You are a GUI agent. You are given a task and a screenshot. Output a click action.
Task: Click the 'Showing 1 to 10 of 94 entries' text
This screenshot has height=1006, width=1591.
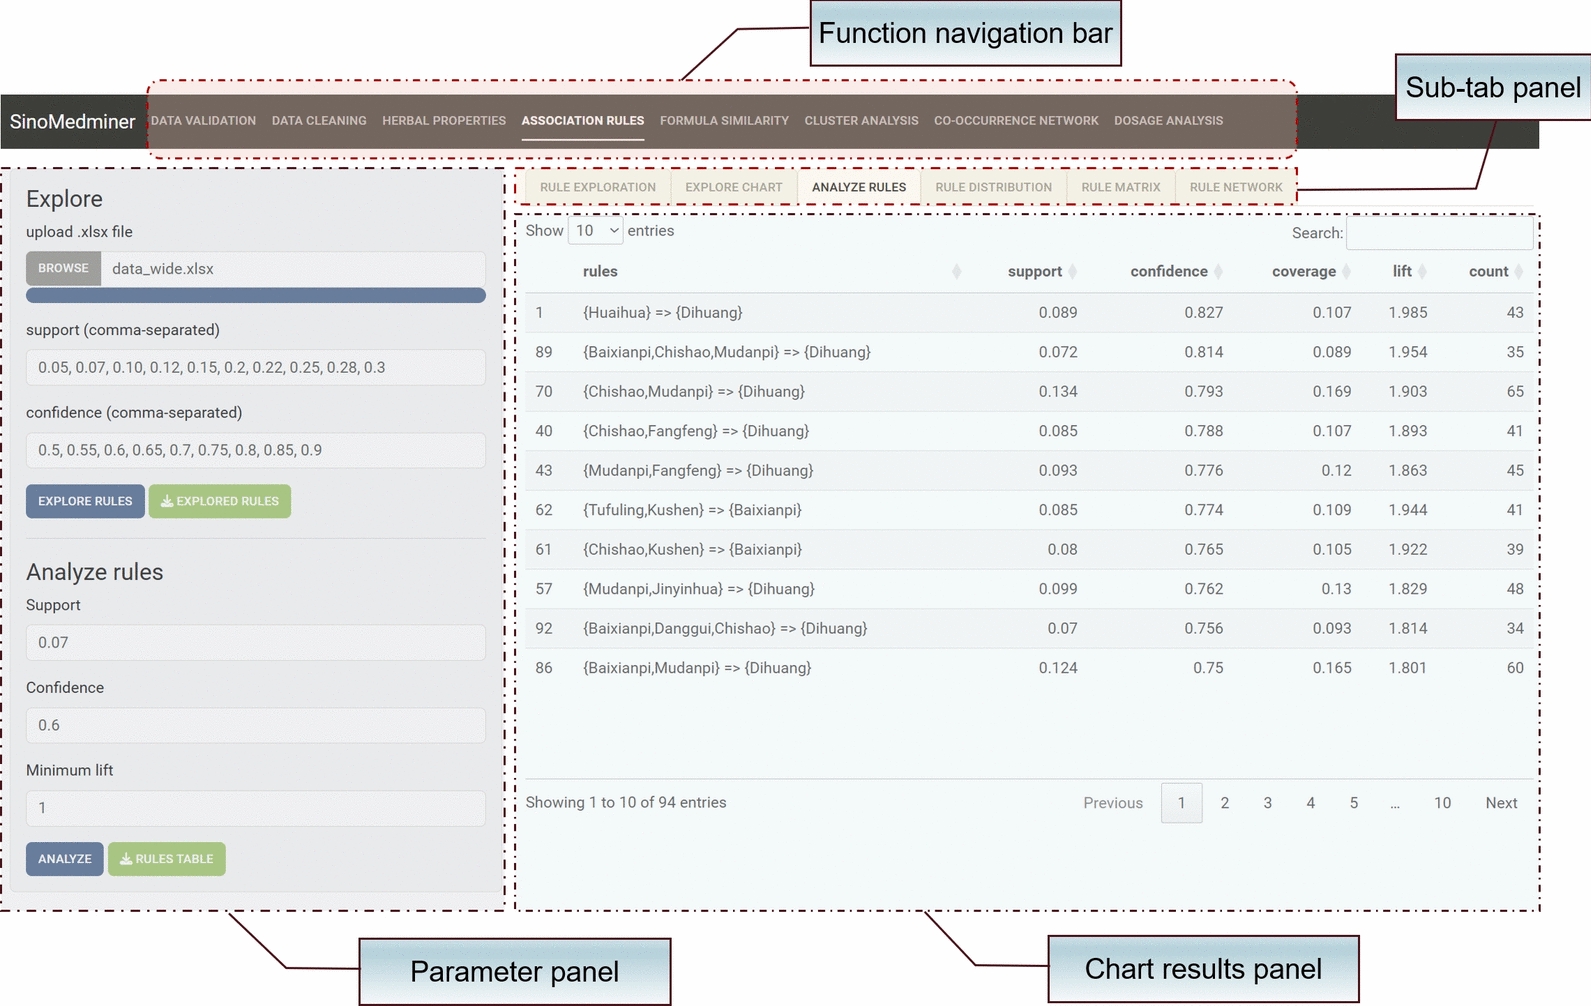pyautogui.click(x=626, y=803)
